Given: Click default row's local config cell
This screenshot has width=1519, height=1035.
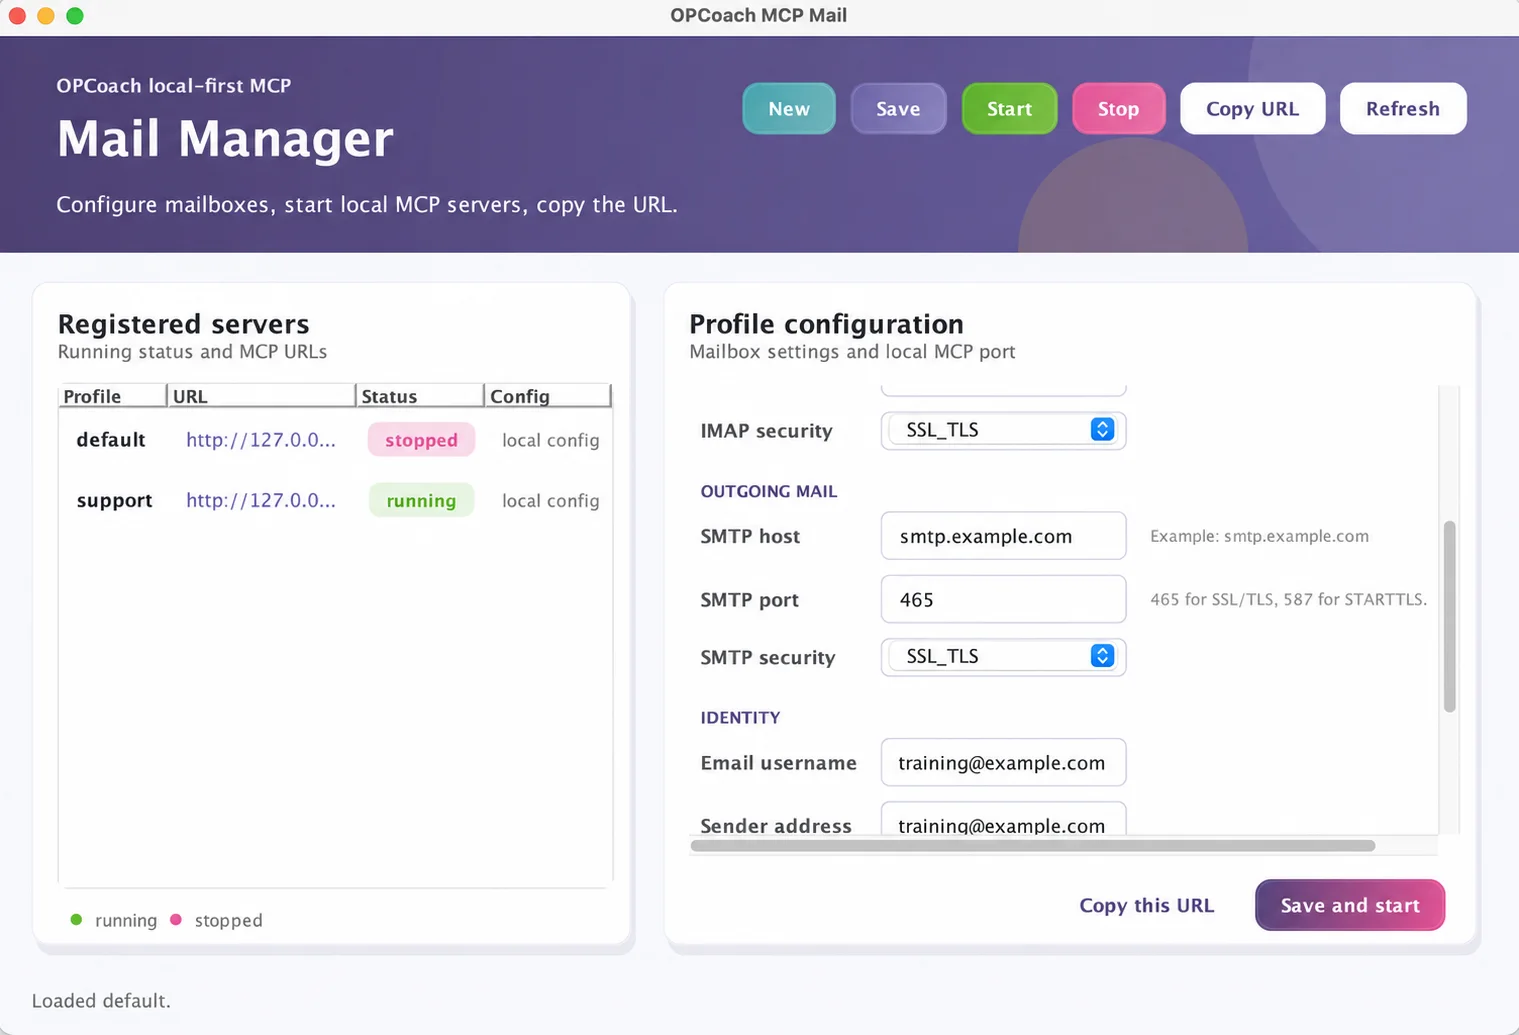Looking at the screenshot, I should click(x=550, y=440).
